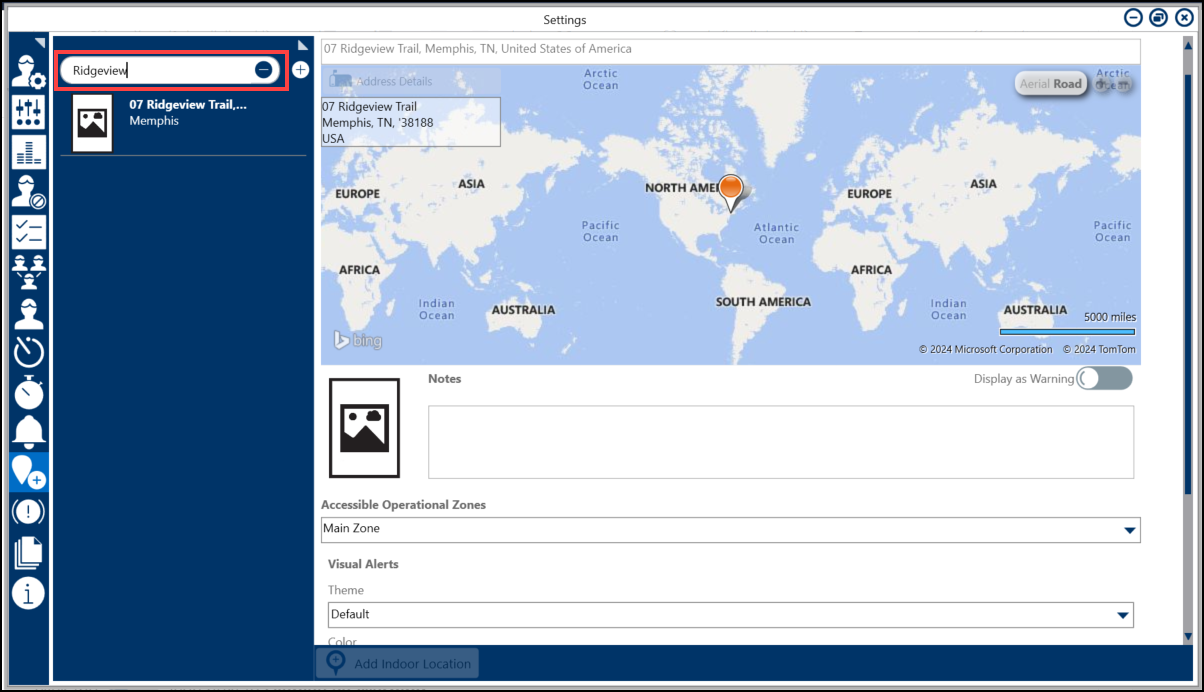Click the plus icon to add location
The height and width of the screenshot is (692, 1204).
pyautogui.click(x=301, y=70)
